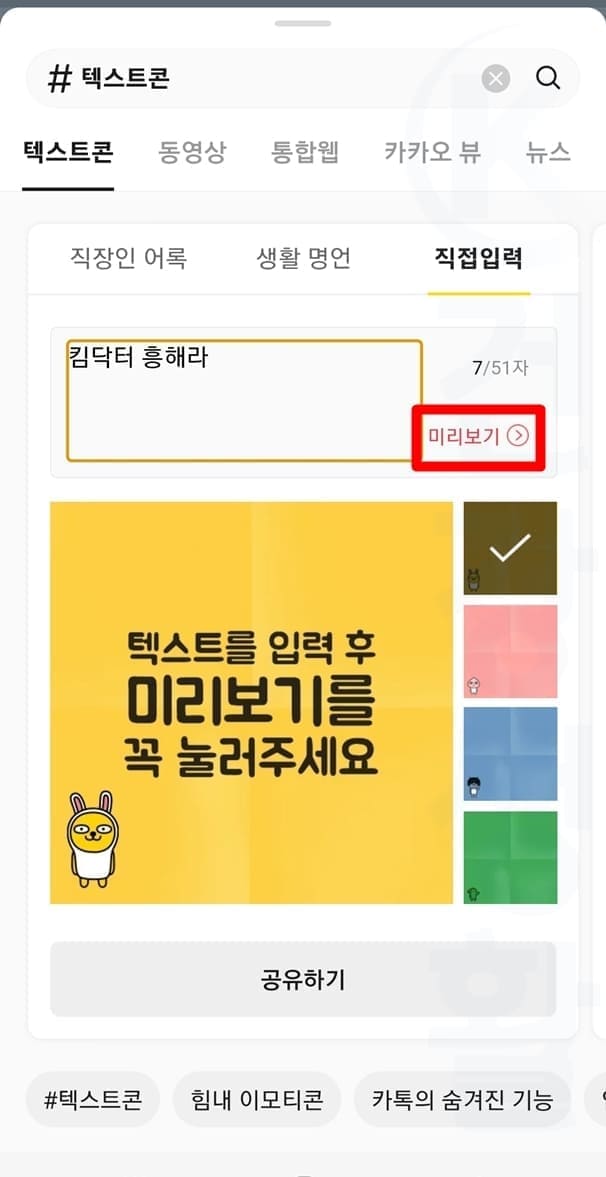This screenshot has height=1177, width=606.
Task: Choose the green background theme
Action: (510, 857)
